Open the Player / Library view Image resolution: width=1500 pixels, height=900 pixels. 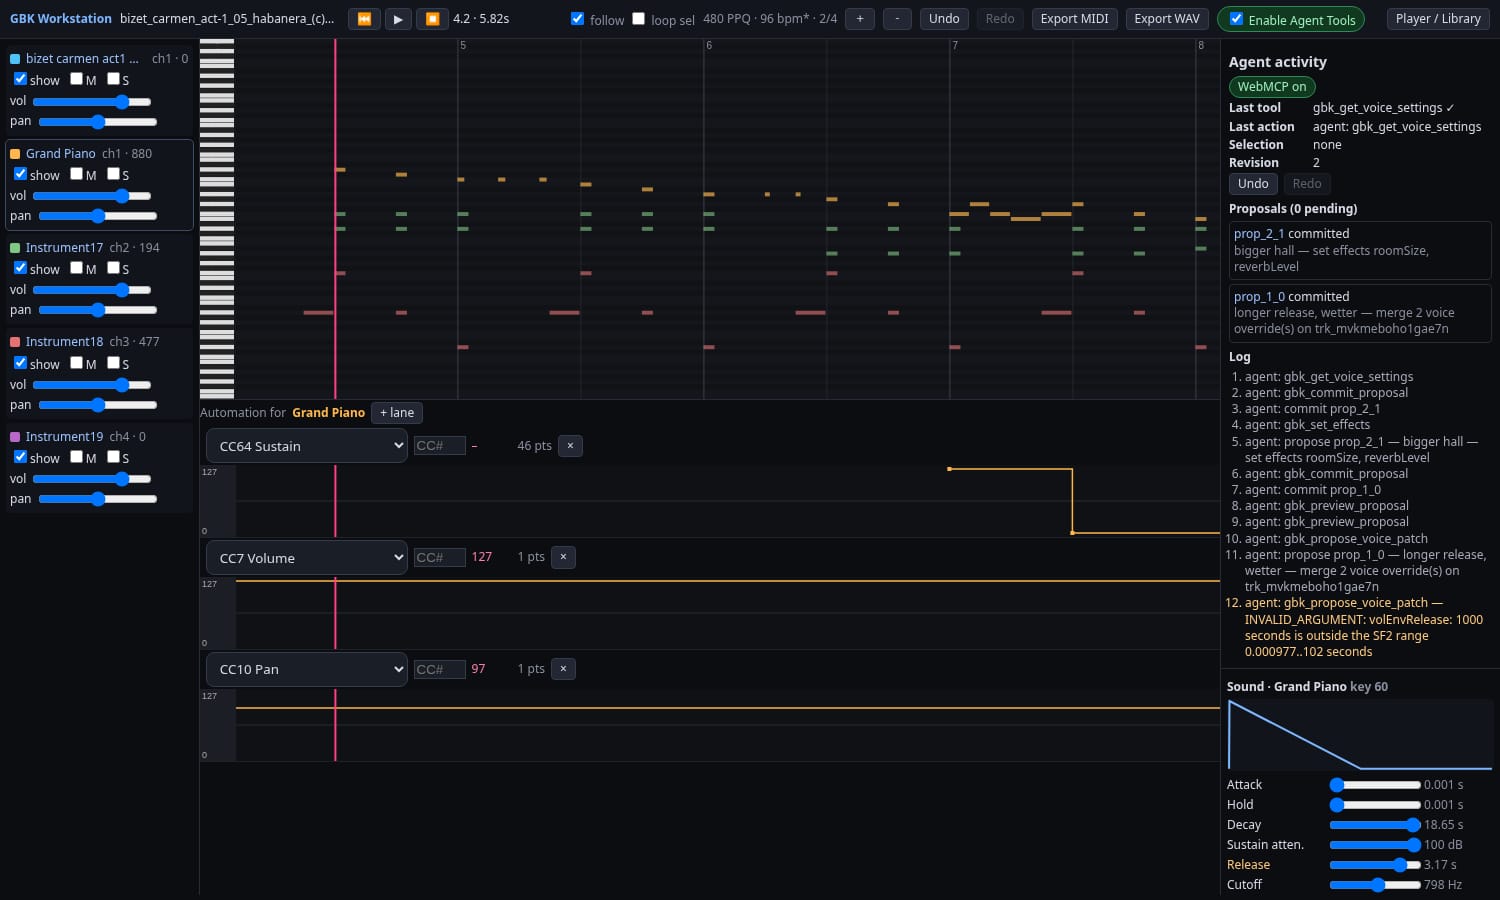point(1438,19)
